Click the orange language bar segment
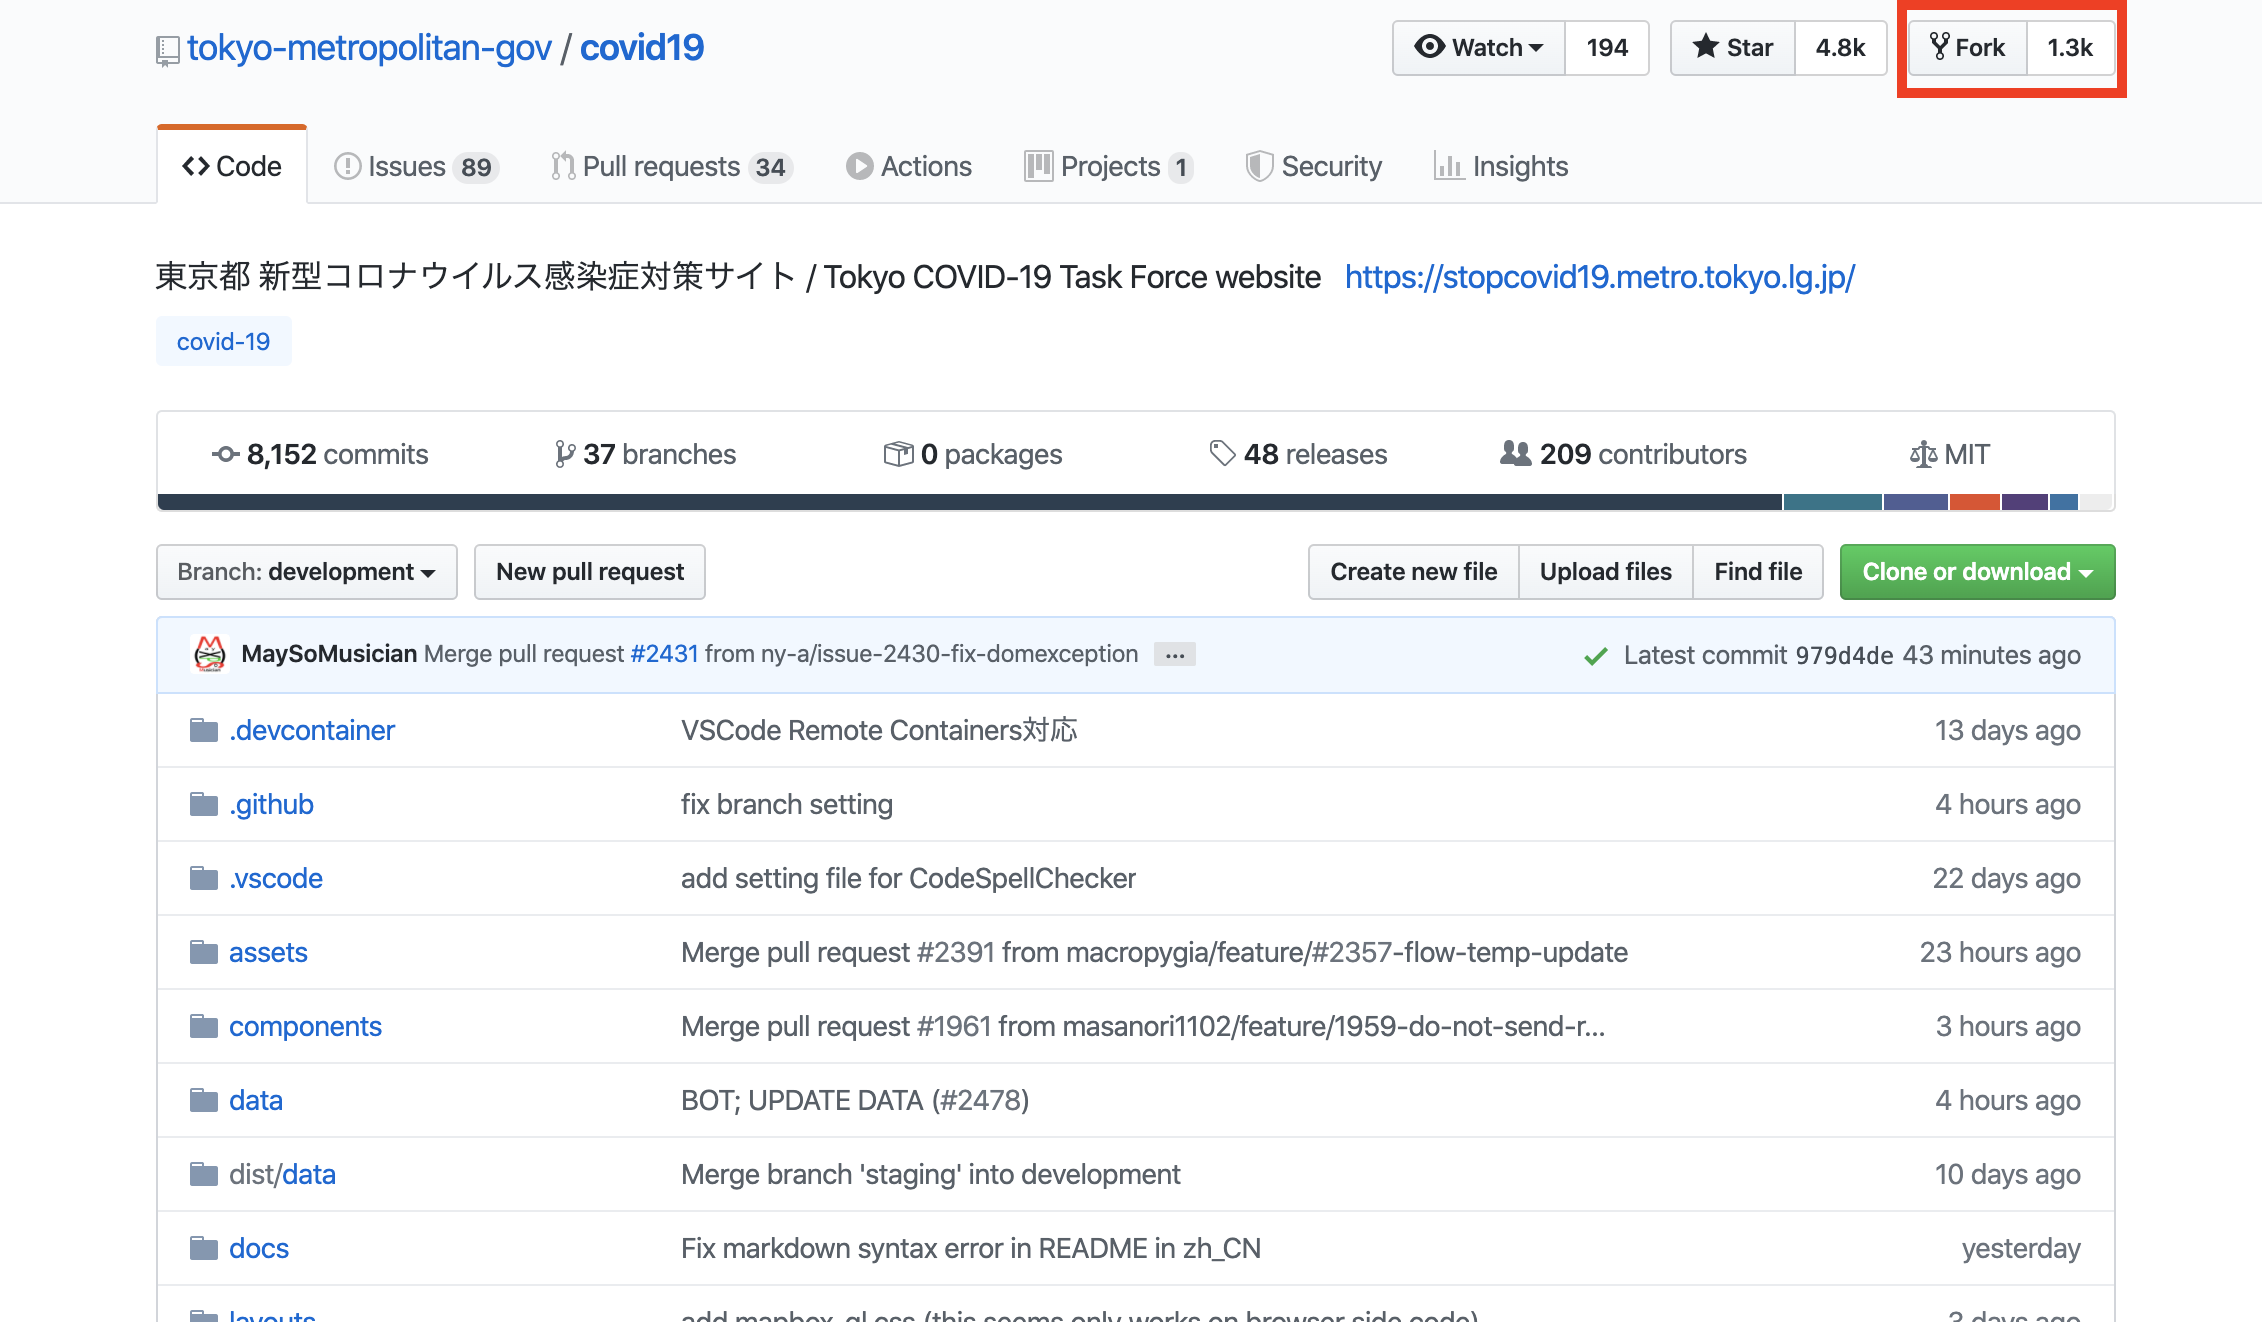This screenshot has height=1322, width=2262. pos(1974,502)
